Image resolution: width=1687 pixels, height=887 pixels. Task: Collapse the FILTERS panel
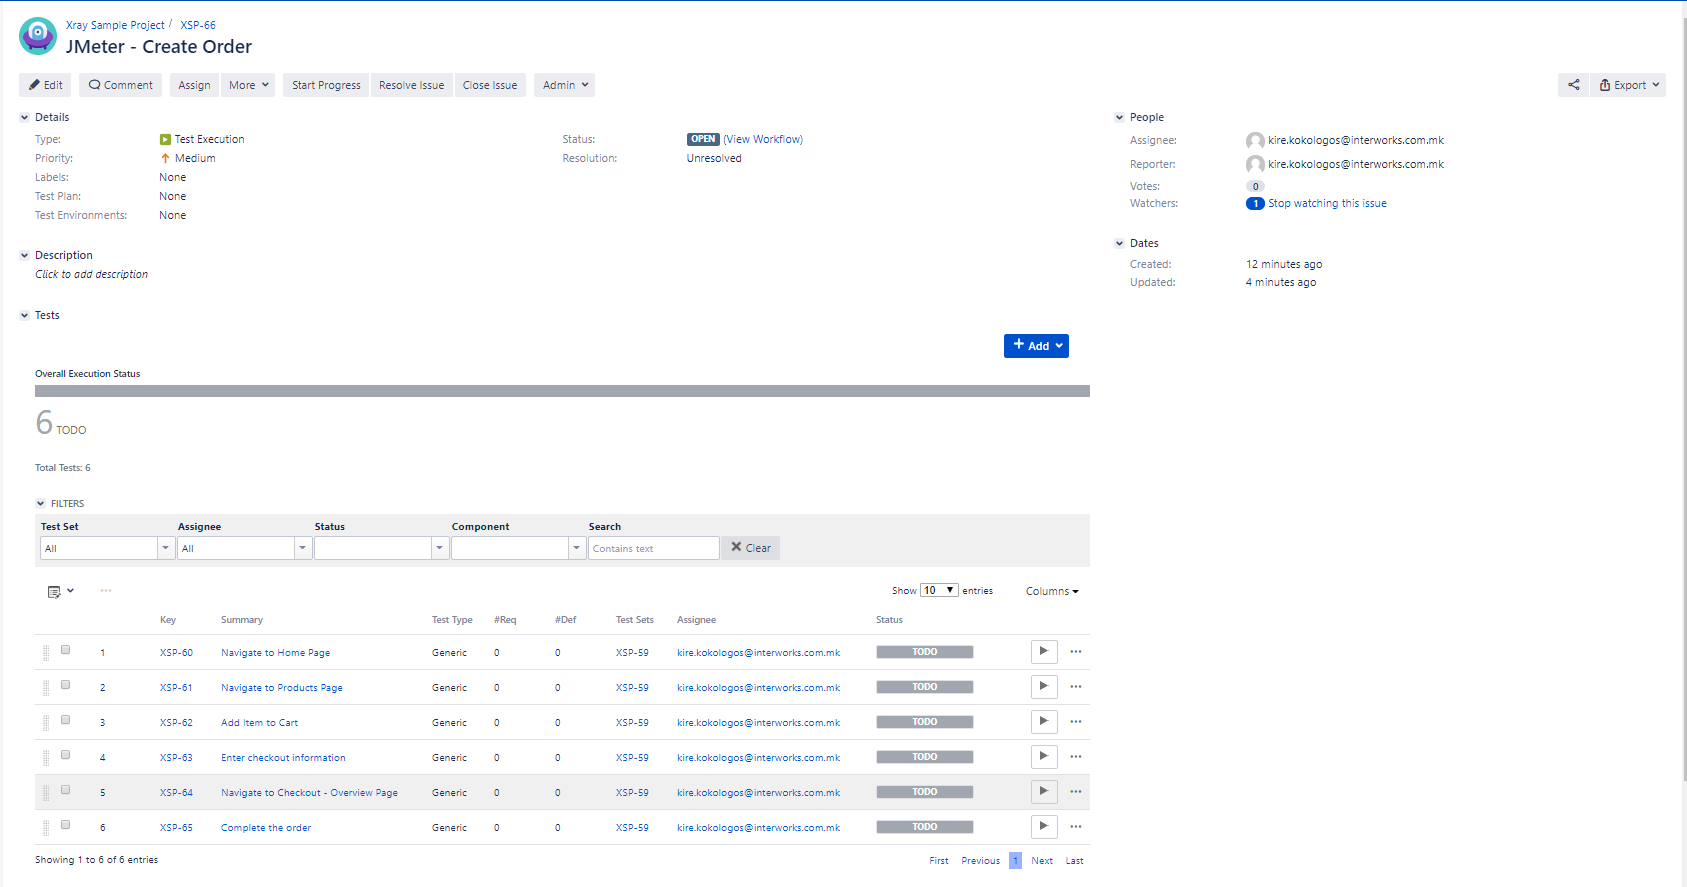point(41,504)
